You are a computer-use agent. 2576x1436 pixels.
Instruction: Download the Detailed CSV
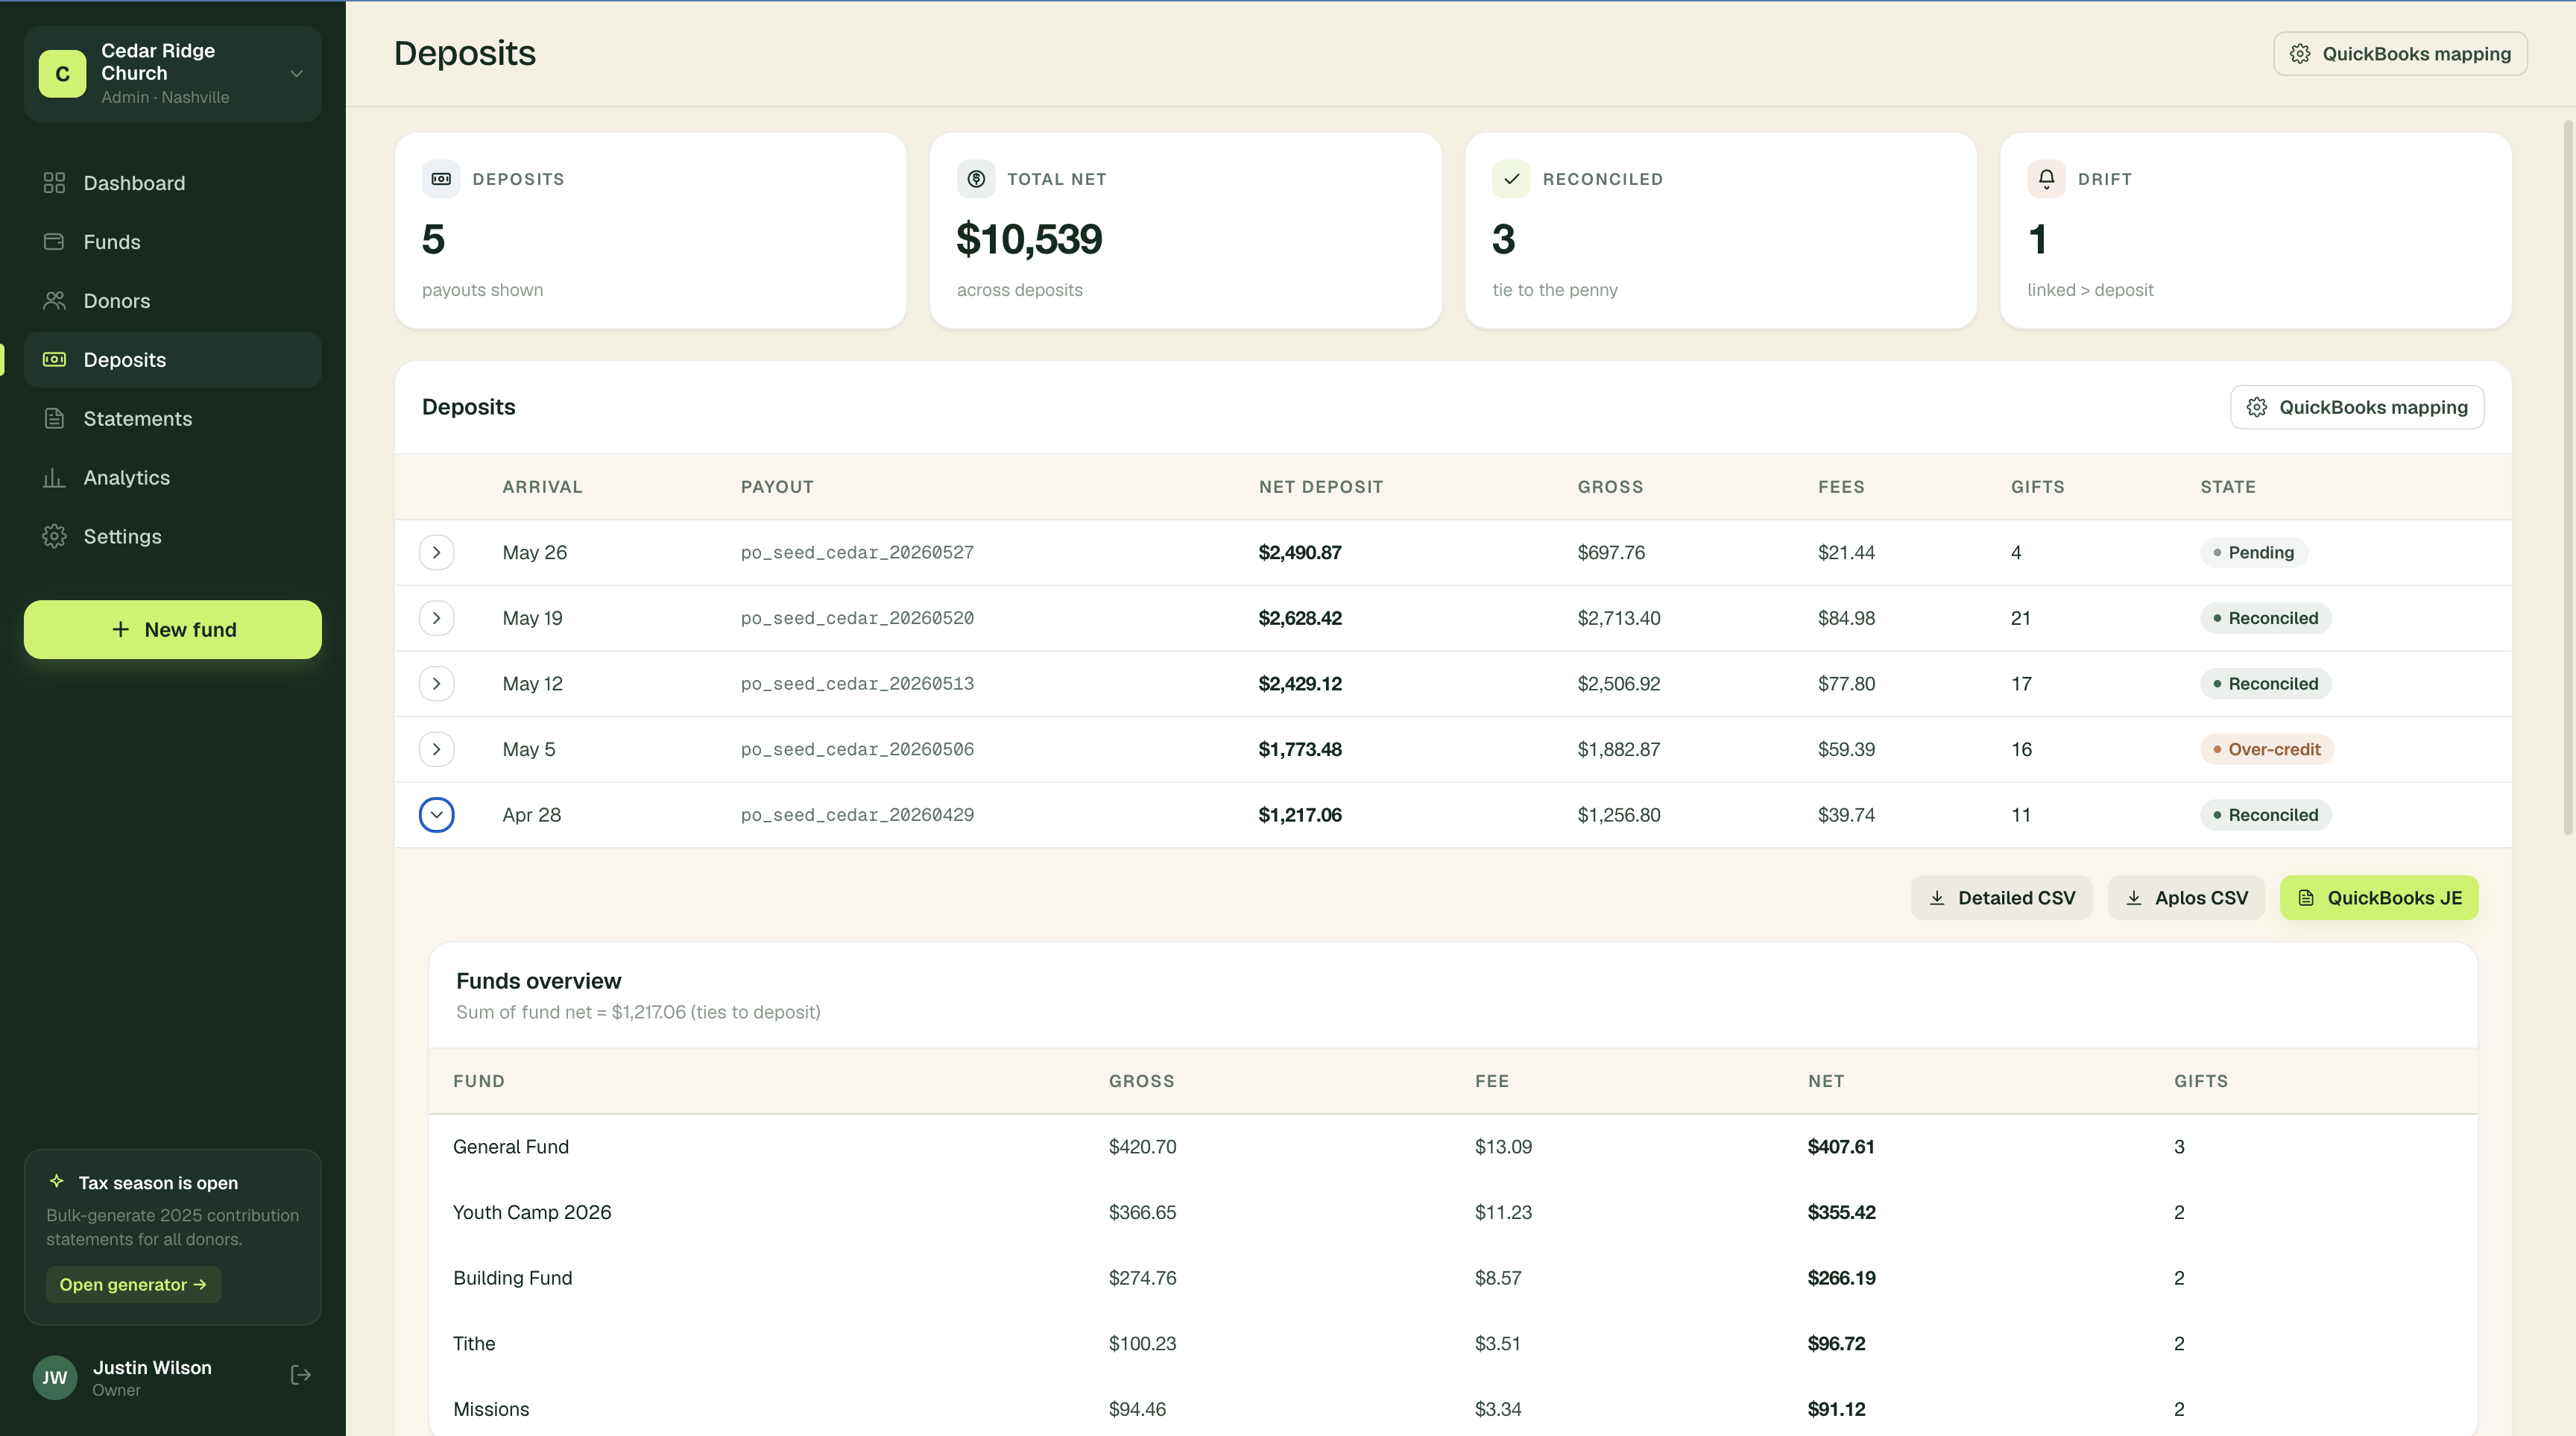[x=2001, y=898]
